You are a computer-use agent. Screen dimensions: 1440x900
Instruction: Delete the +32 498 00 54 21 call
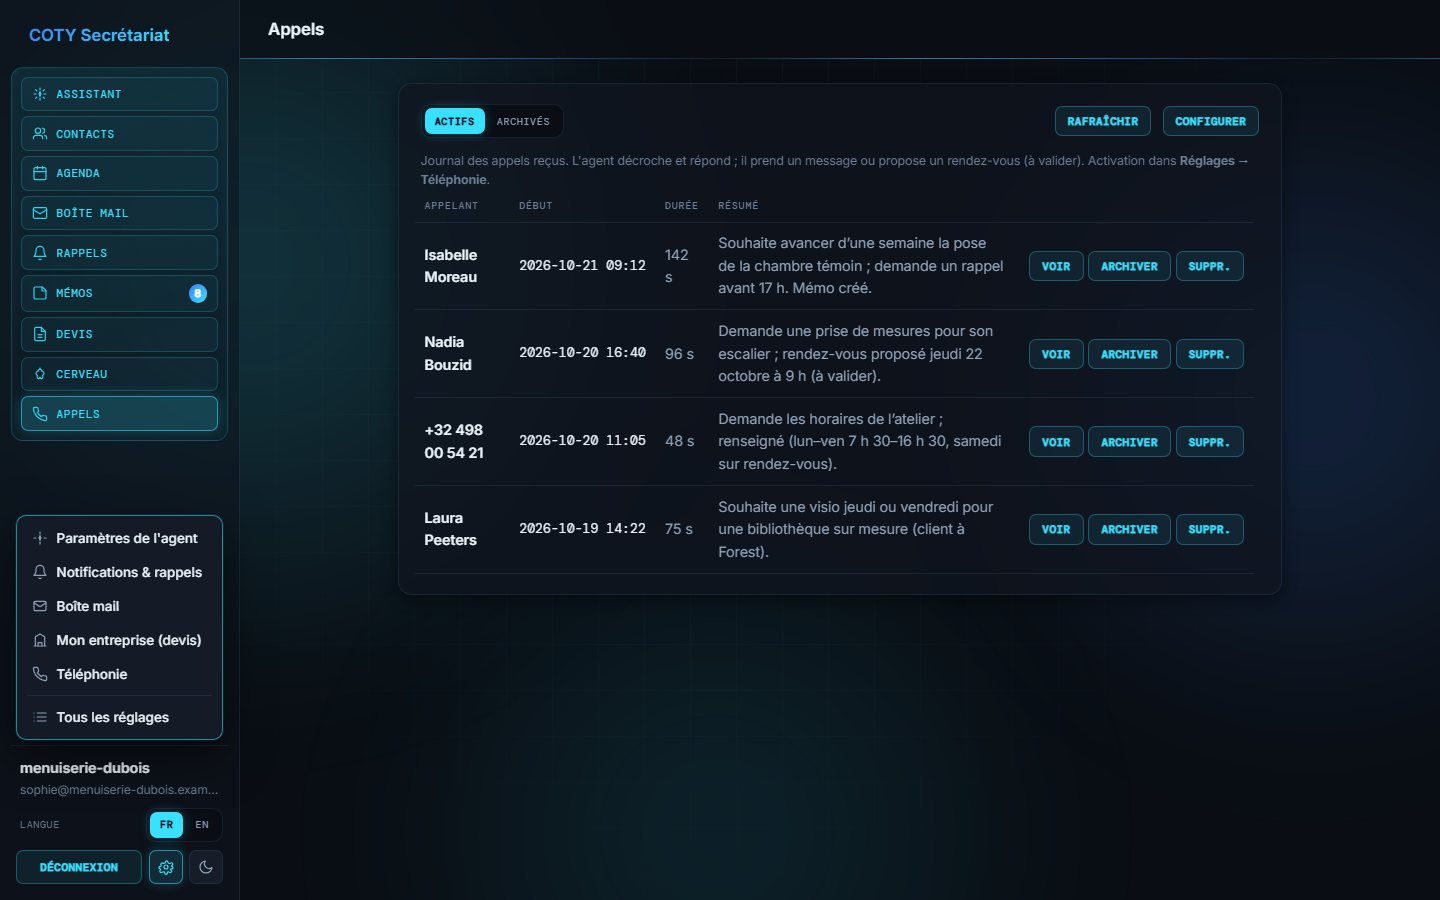[x=1209, y=442]
